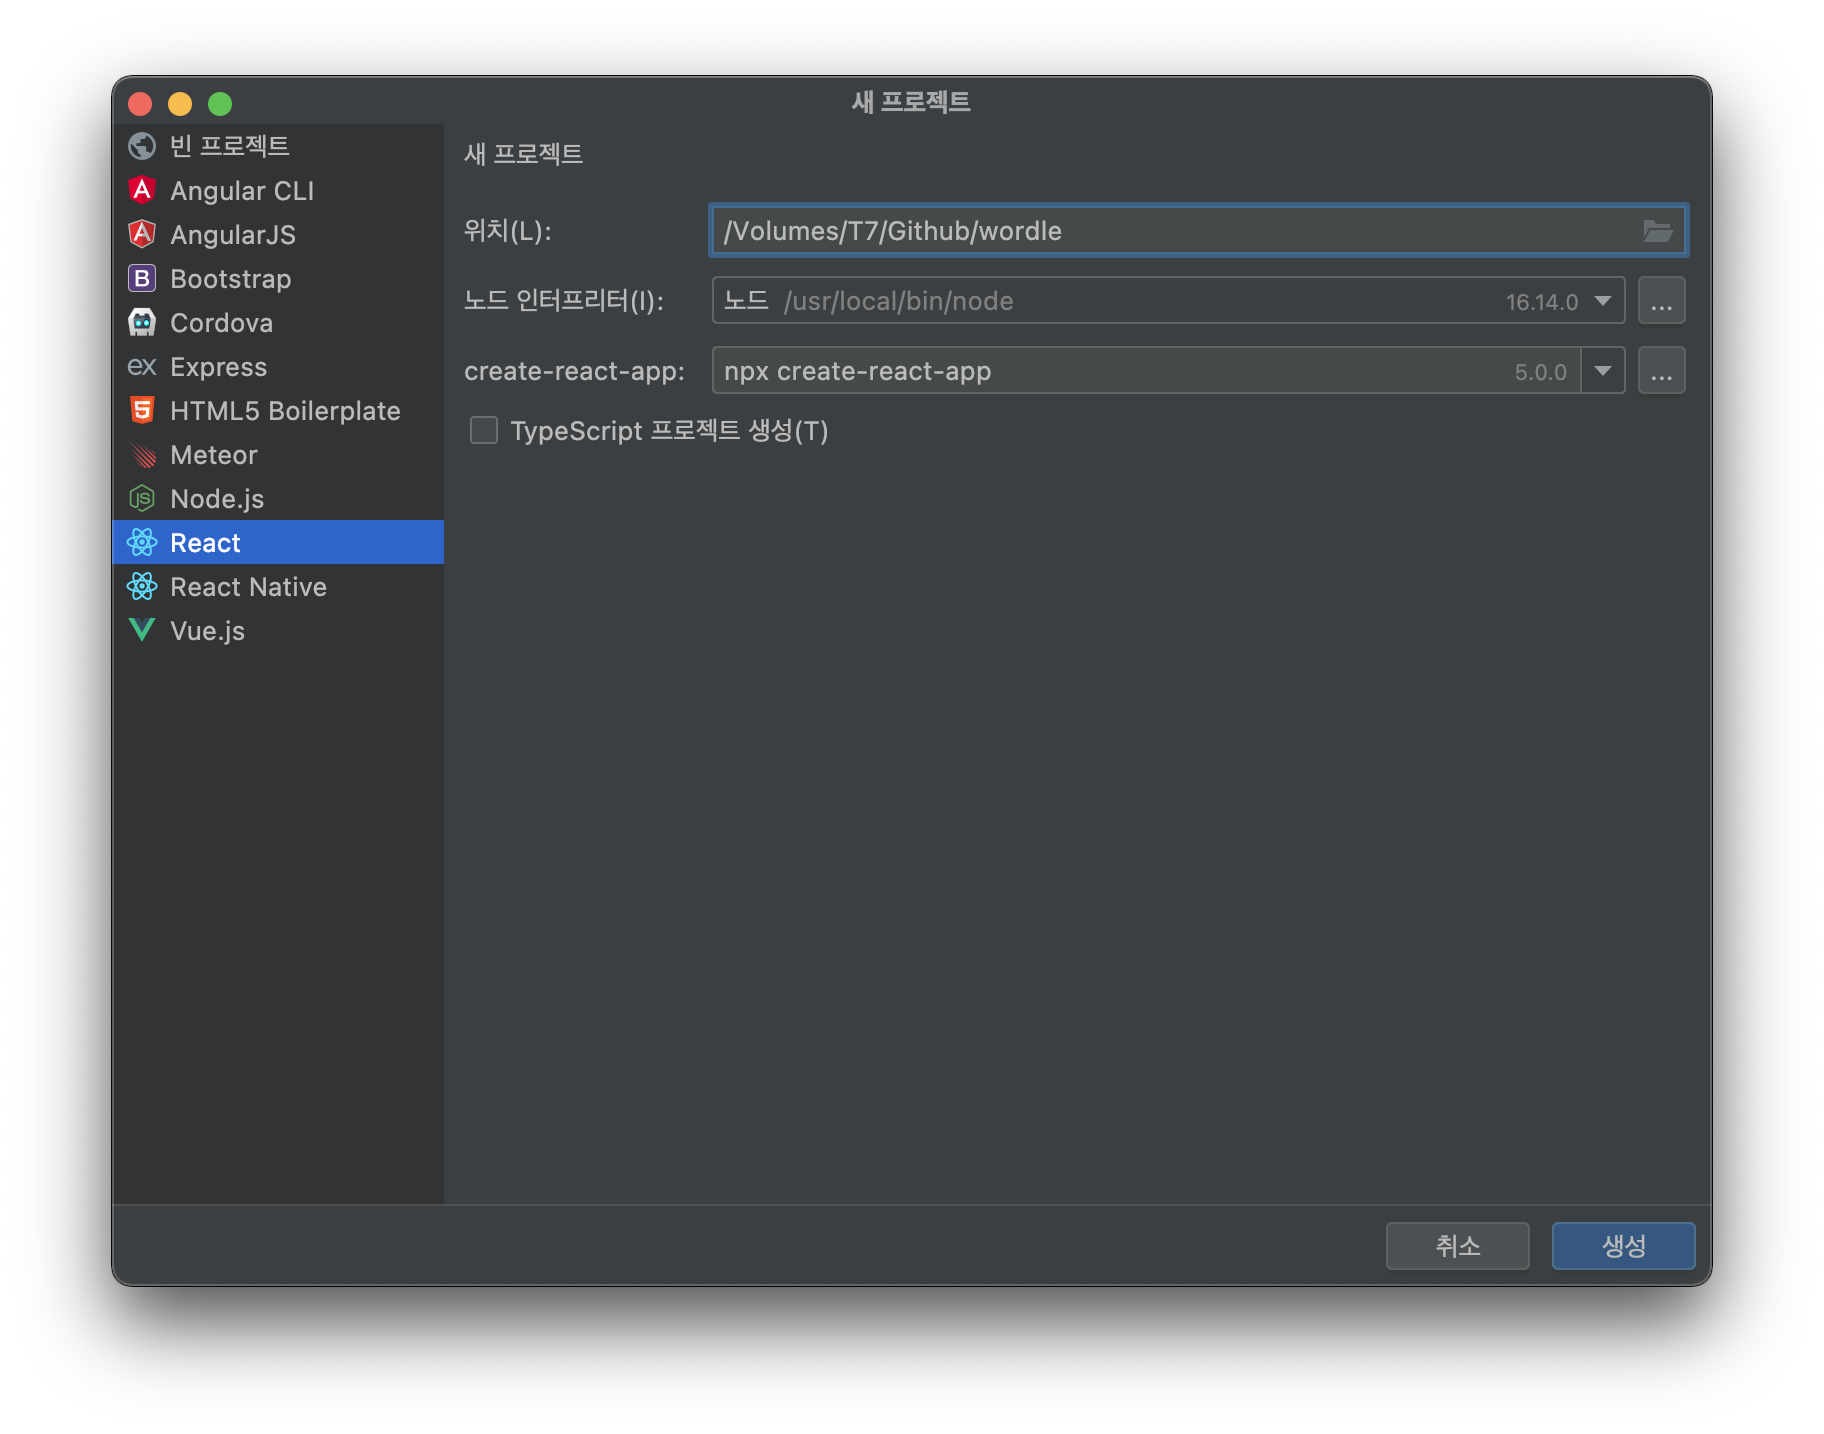The image size is (1824, 1434).
Task: Click the React atom icon
Action: tap(142, 542)
